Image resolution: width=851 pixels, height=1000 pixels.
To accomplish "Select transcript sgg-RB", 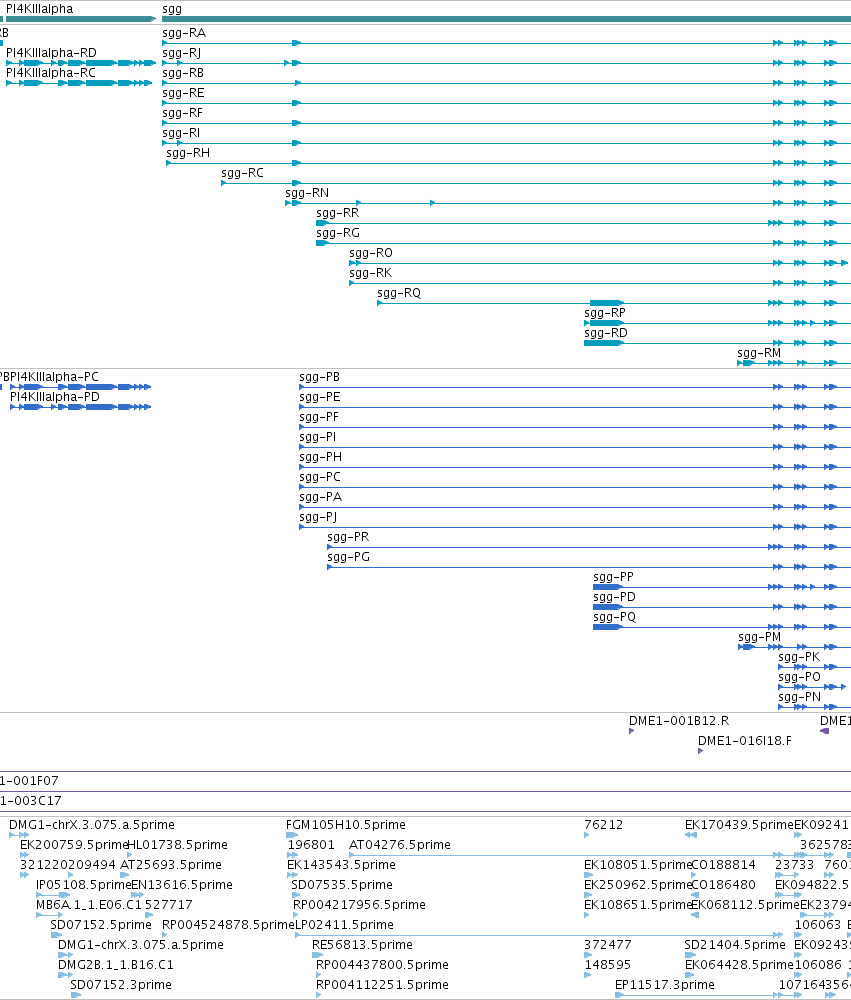I will pos(183,73).
